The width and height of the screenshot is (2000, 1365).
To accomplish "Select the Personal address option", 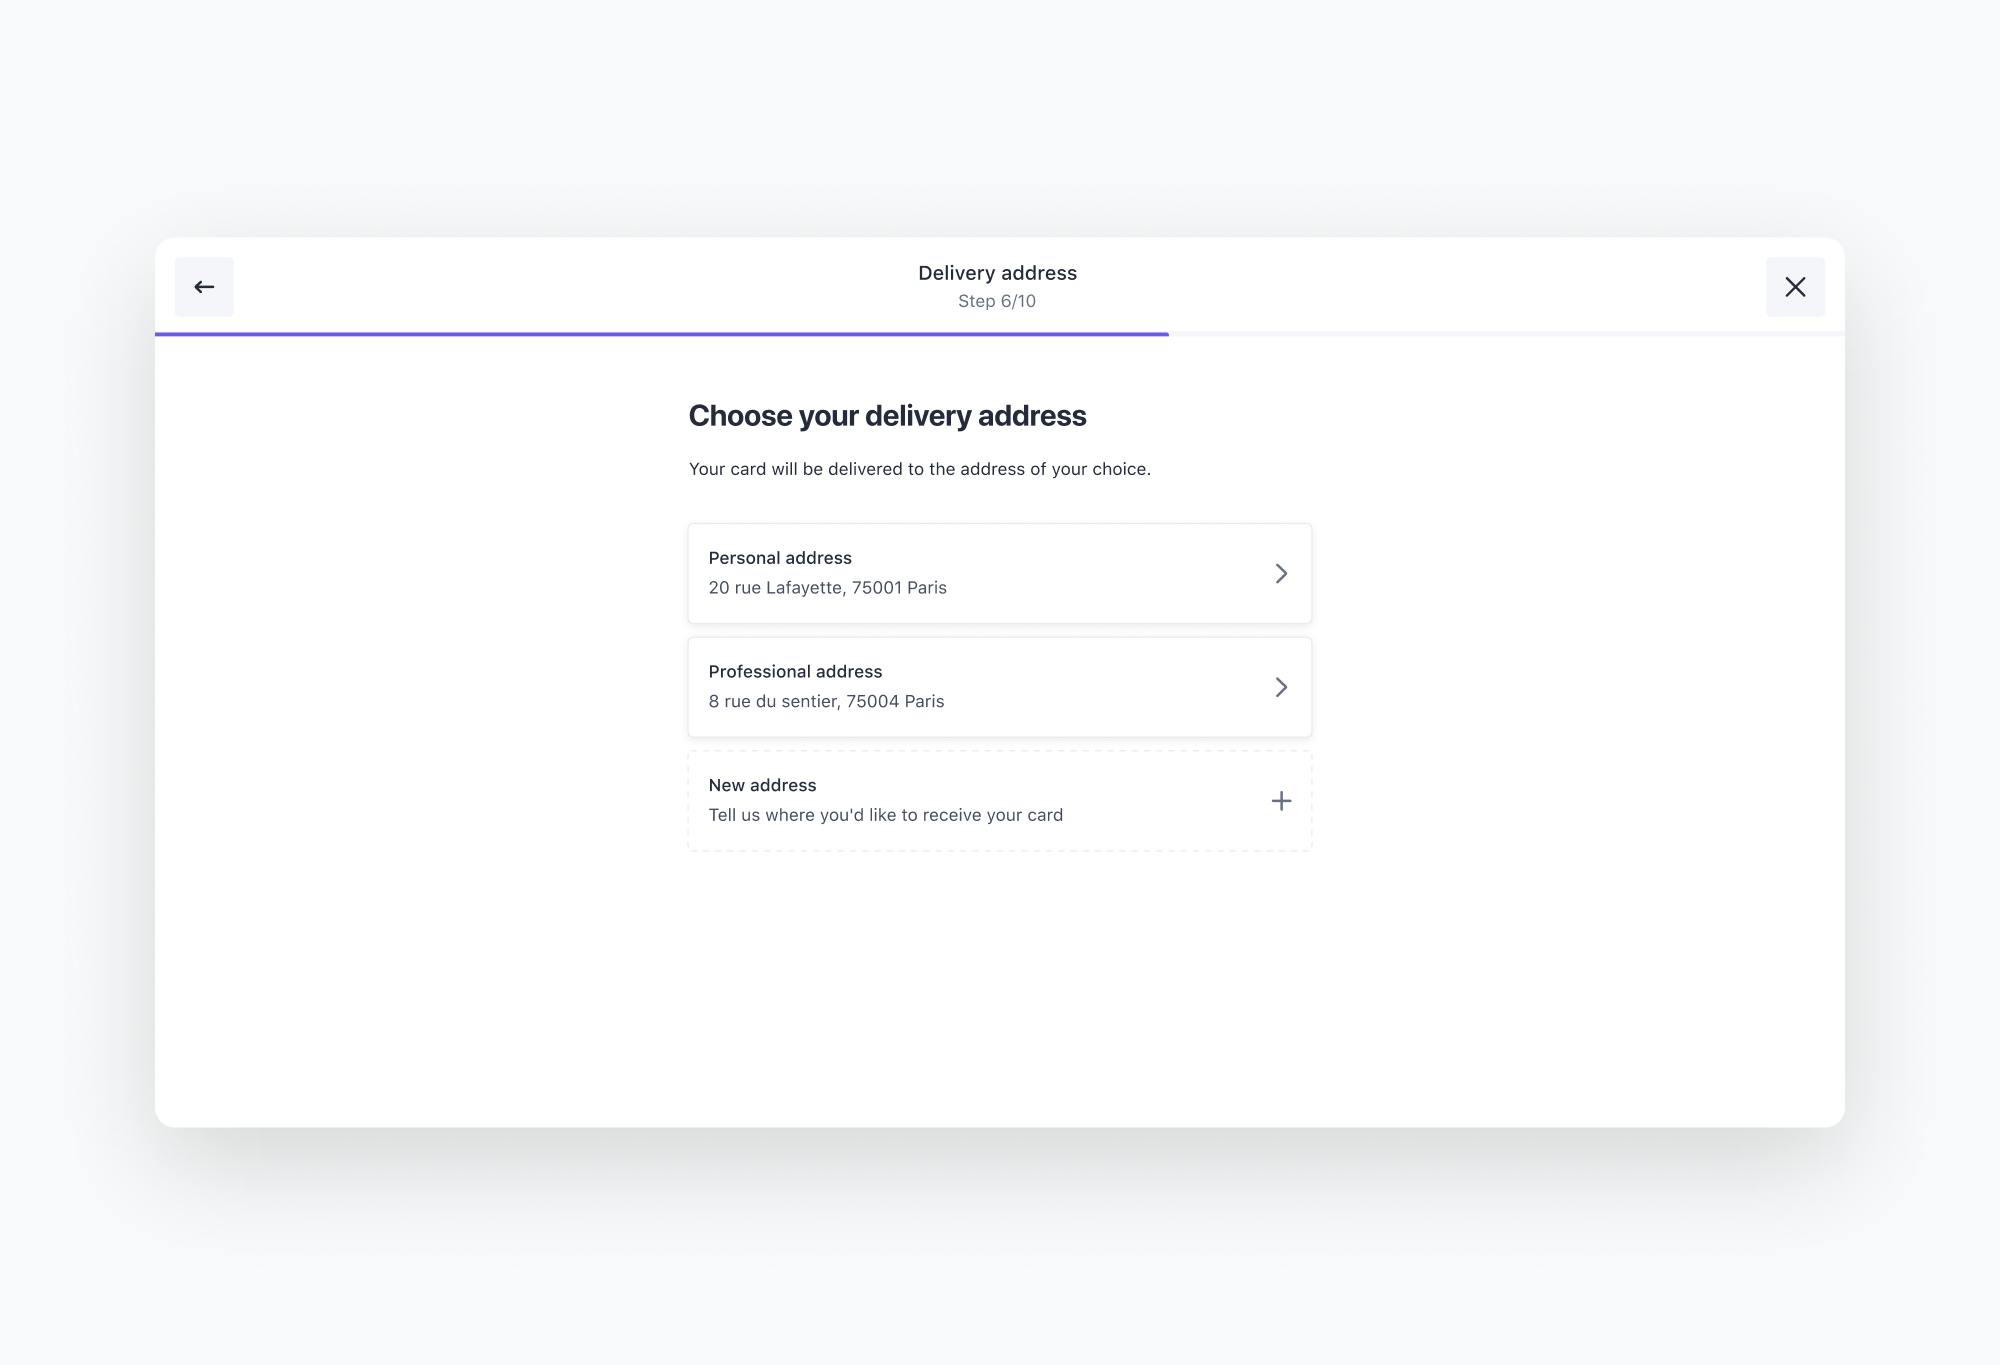I will (x=1000, y=573).
